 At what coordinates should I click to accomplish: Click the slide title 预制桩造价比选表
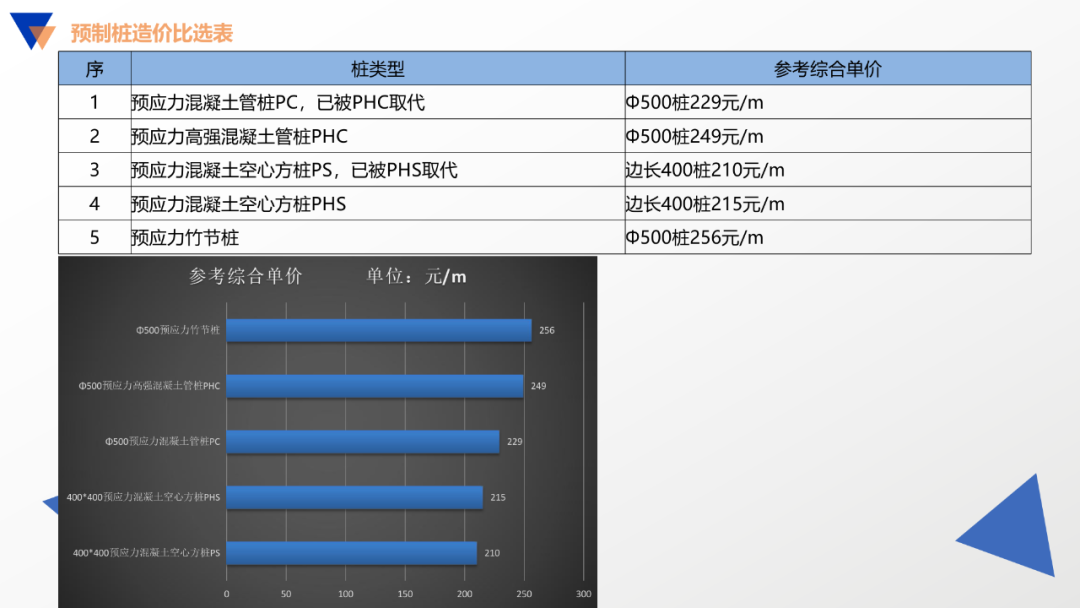tap(152, 33)
